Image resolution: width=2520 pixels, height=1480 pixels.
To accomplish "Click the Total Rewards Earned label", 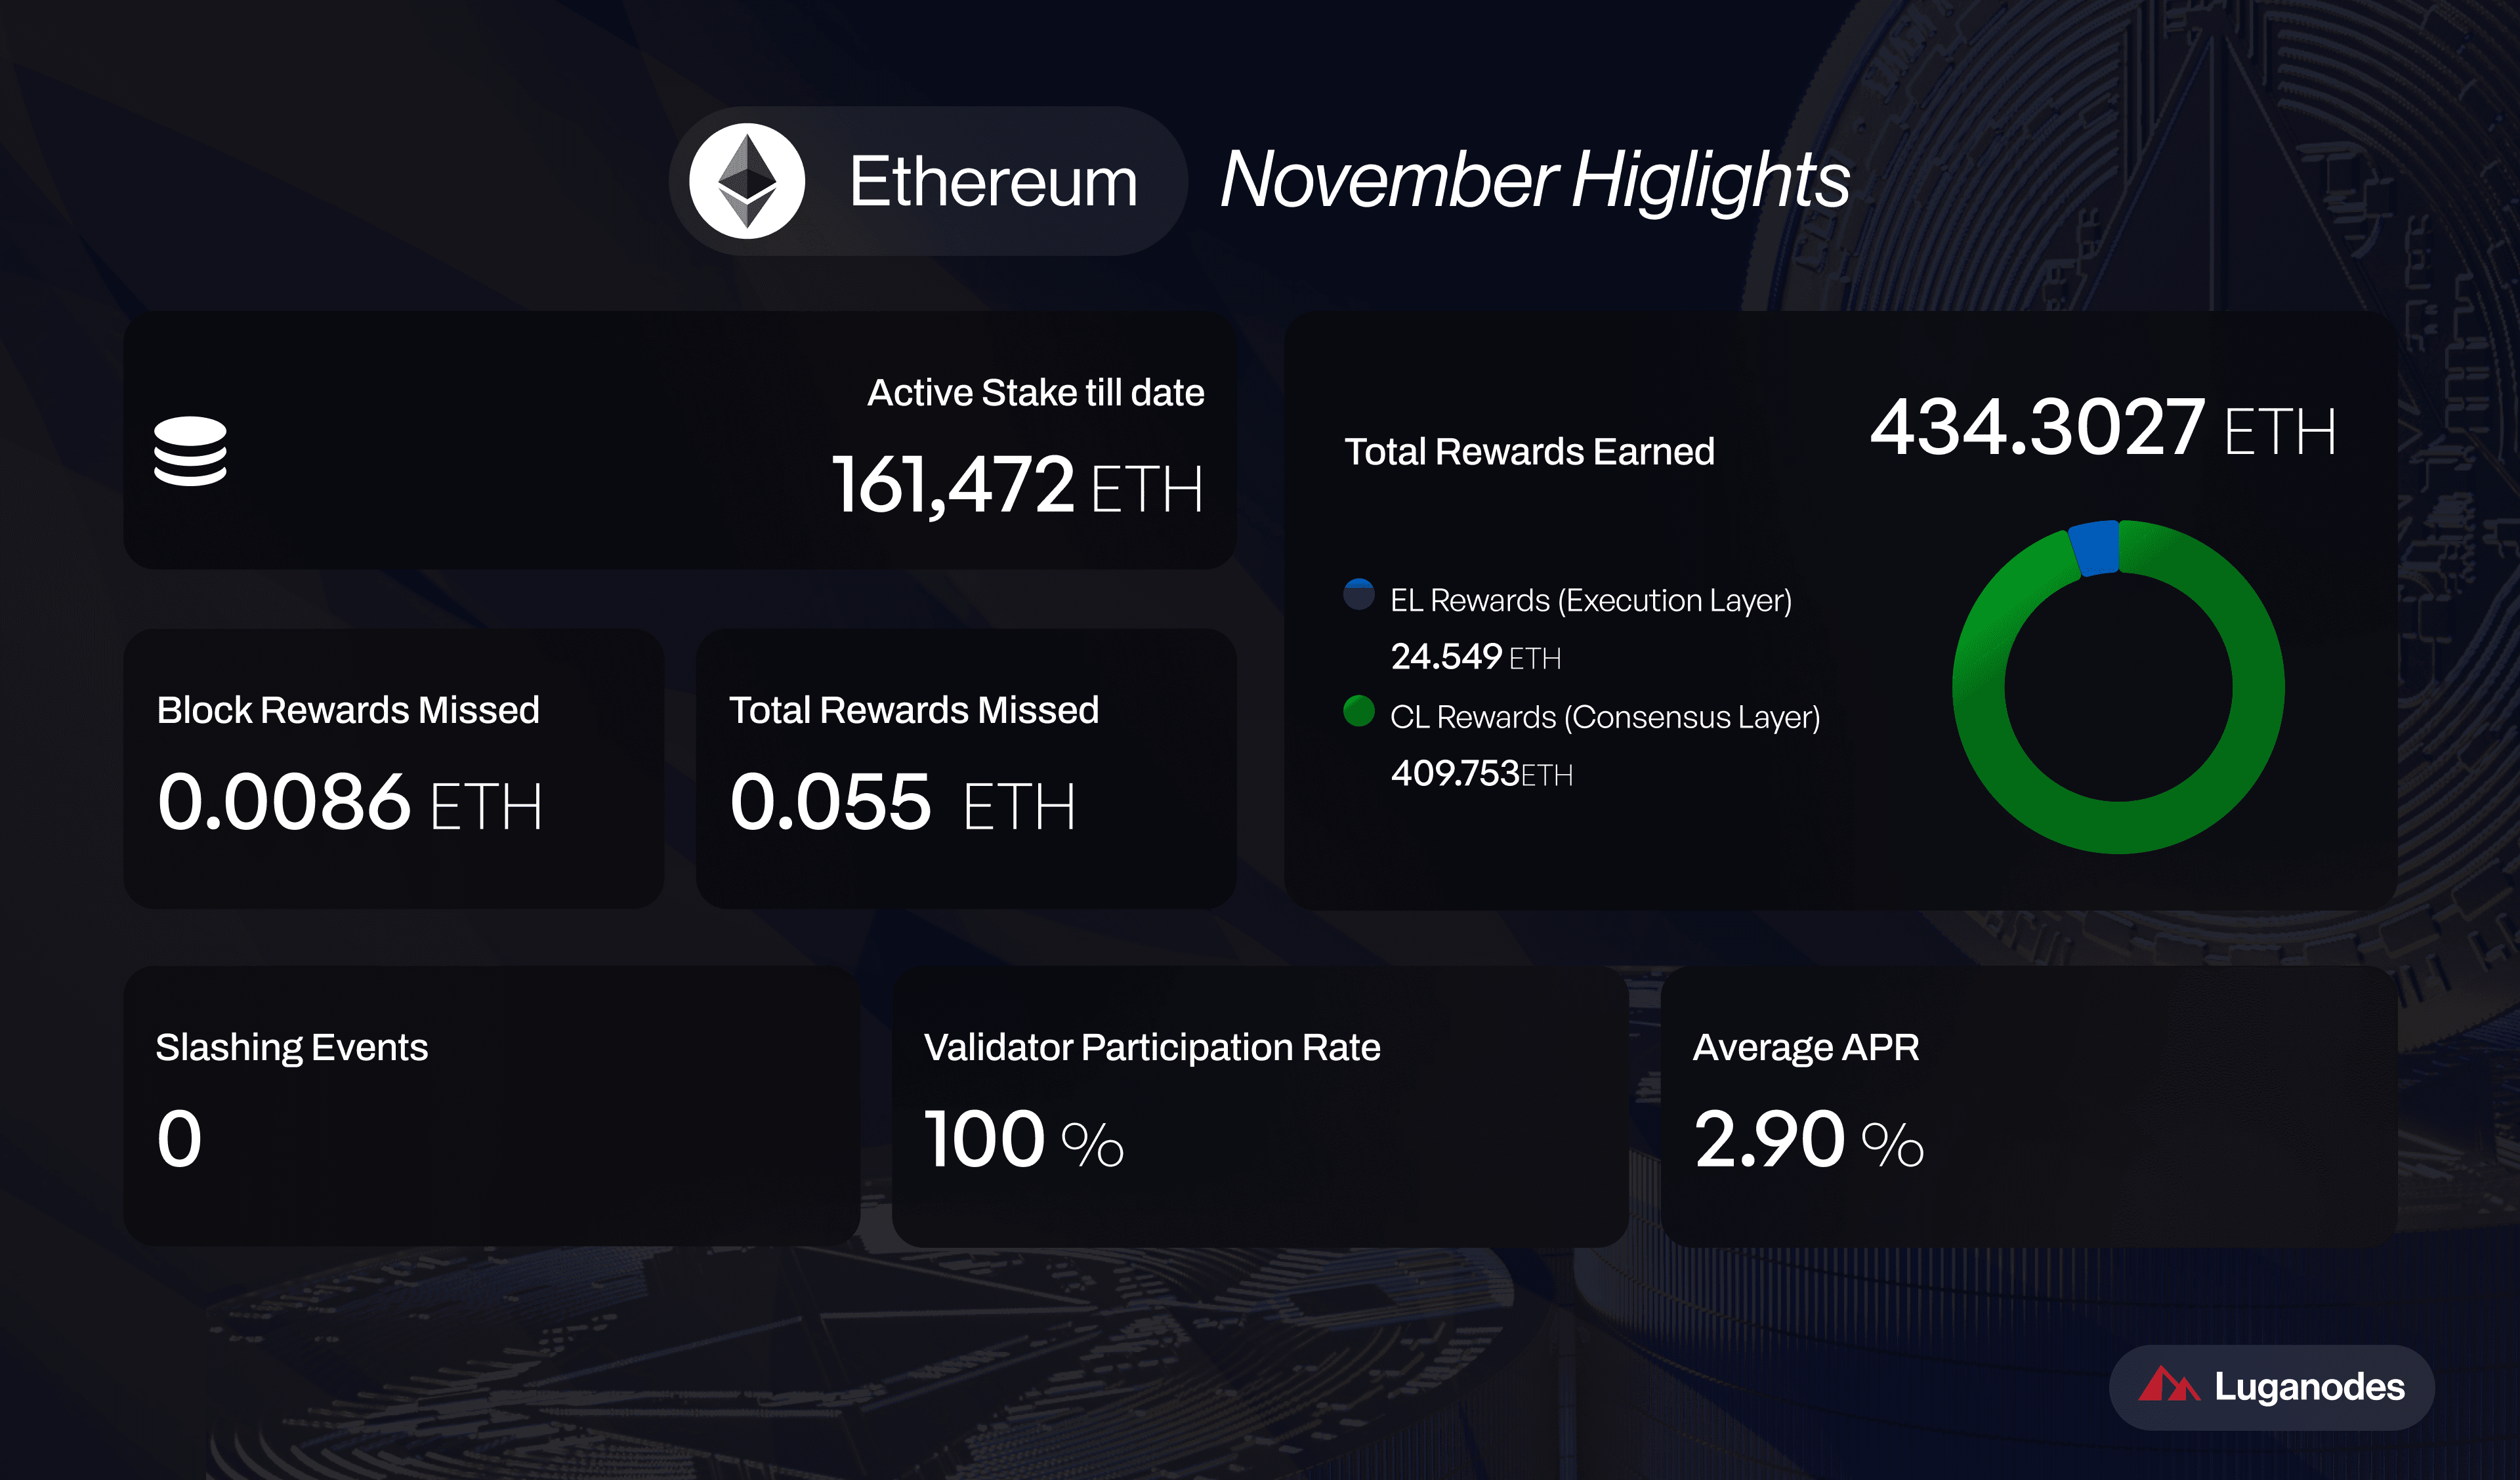I will (x=1529, y=452).
